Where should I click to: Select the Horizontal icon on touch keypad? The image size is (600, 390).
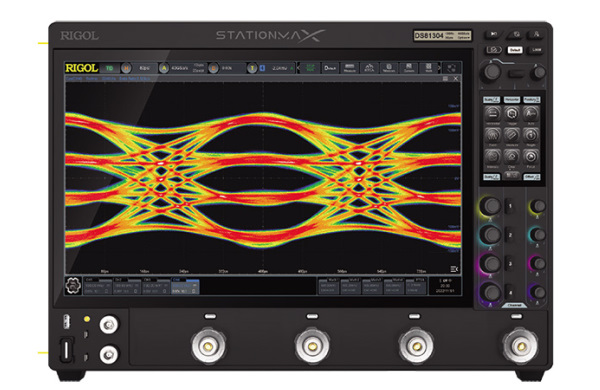pyautogui.click(x=492, y=115)
